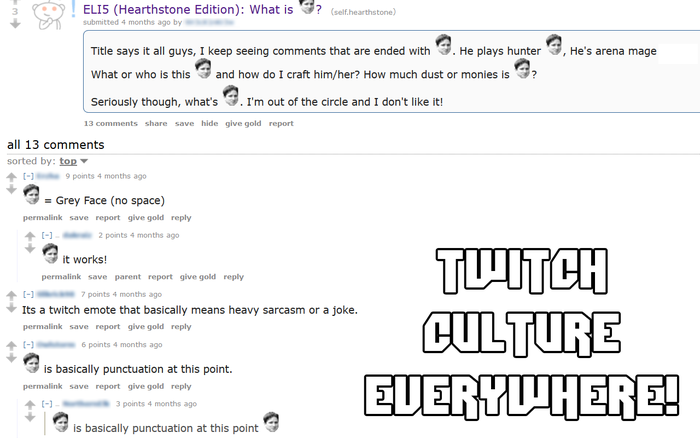
Task: Downvote the post next to the Reddit alien
Action: pos(15,24)
